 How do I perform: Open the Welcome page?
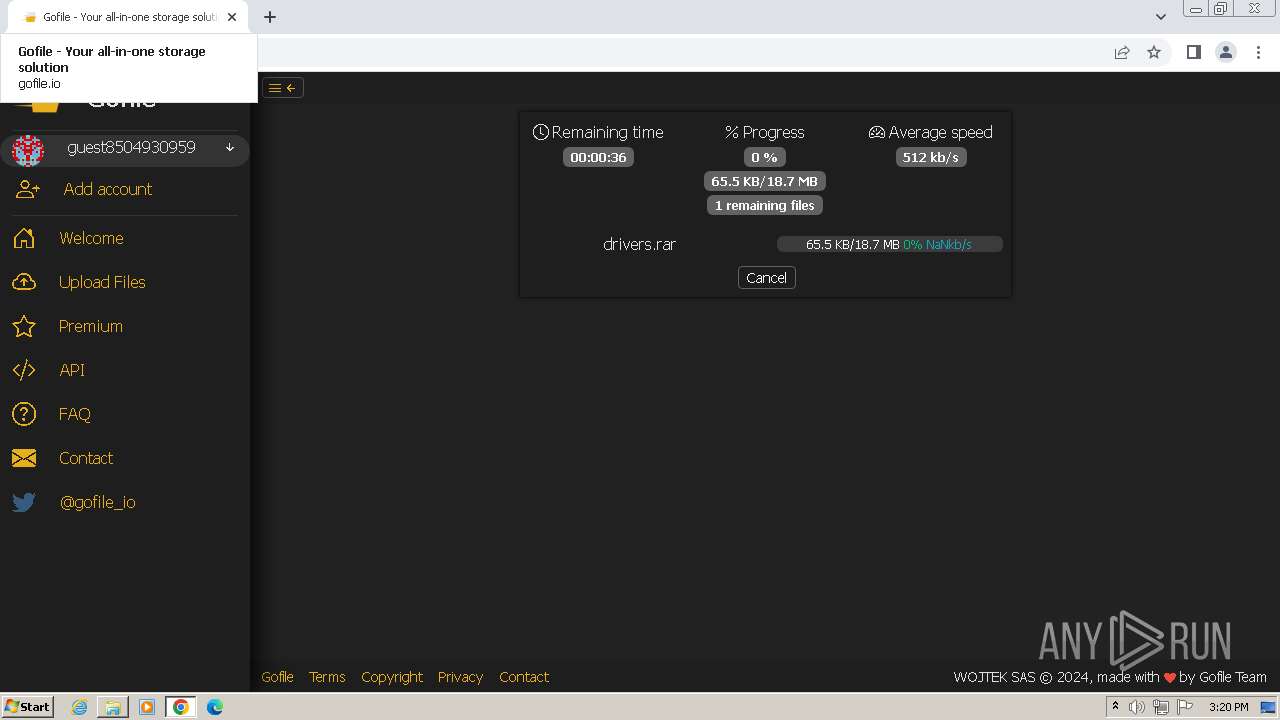coord(91,238)
